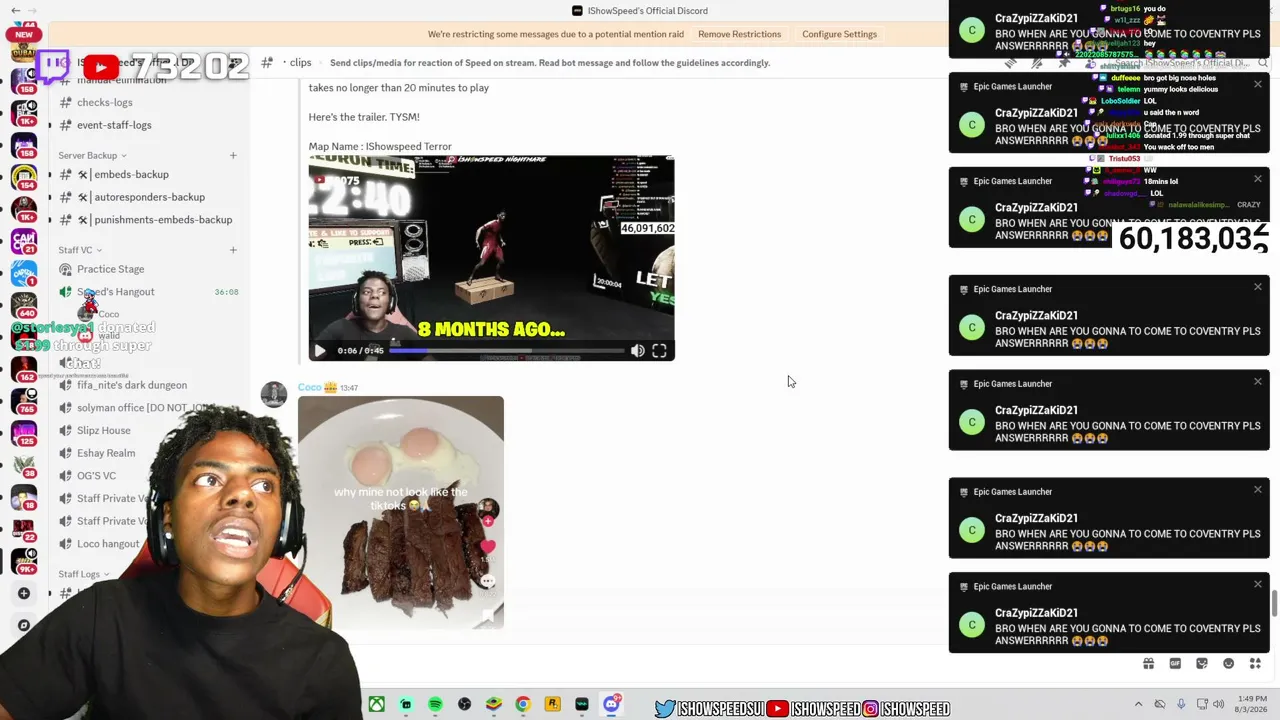This screenshot has height=720, width=1280.
Task: Open Coco's steak and eggs image
Action: click(401, 513)
